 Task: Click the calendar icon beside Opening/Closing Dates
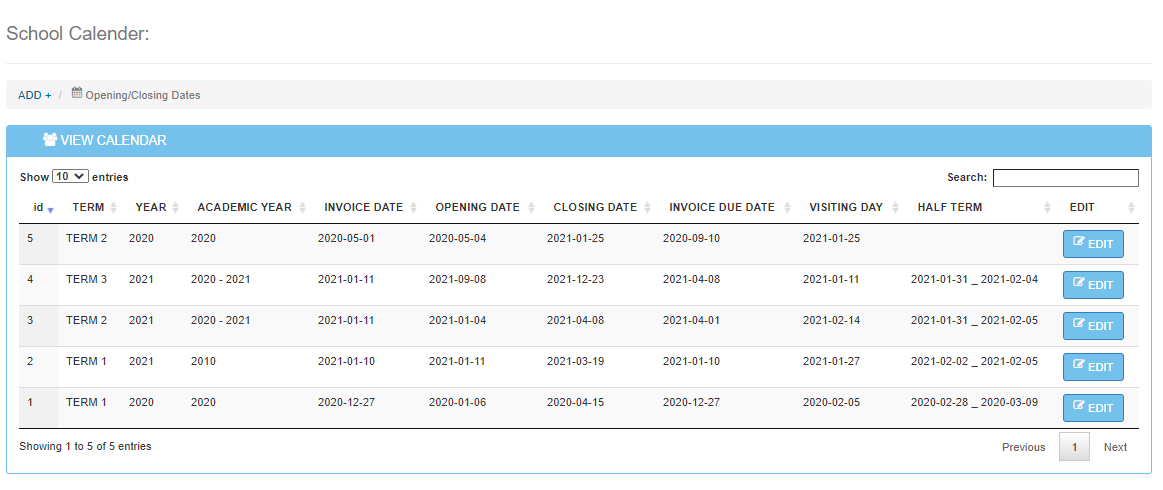77,94
